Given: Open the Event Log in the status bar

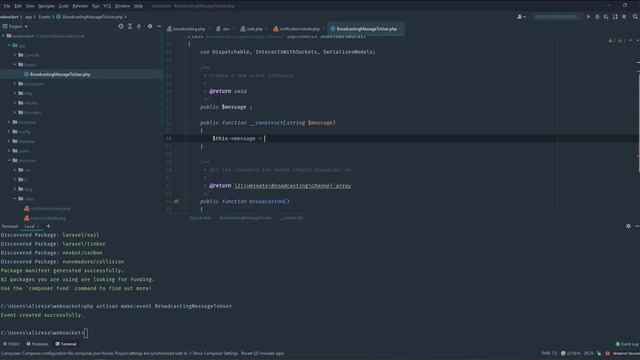Looking at the screenshot, I should point(627,344).
